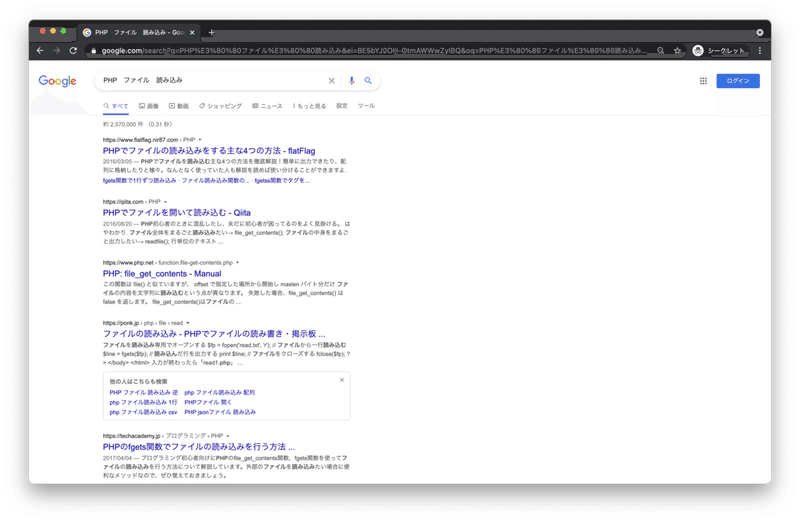Open Qiita result PHPでファイルを開いて読み込む
Screen dimensions: 800x522
[x=177, y=212]
